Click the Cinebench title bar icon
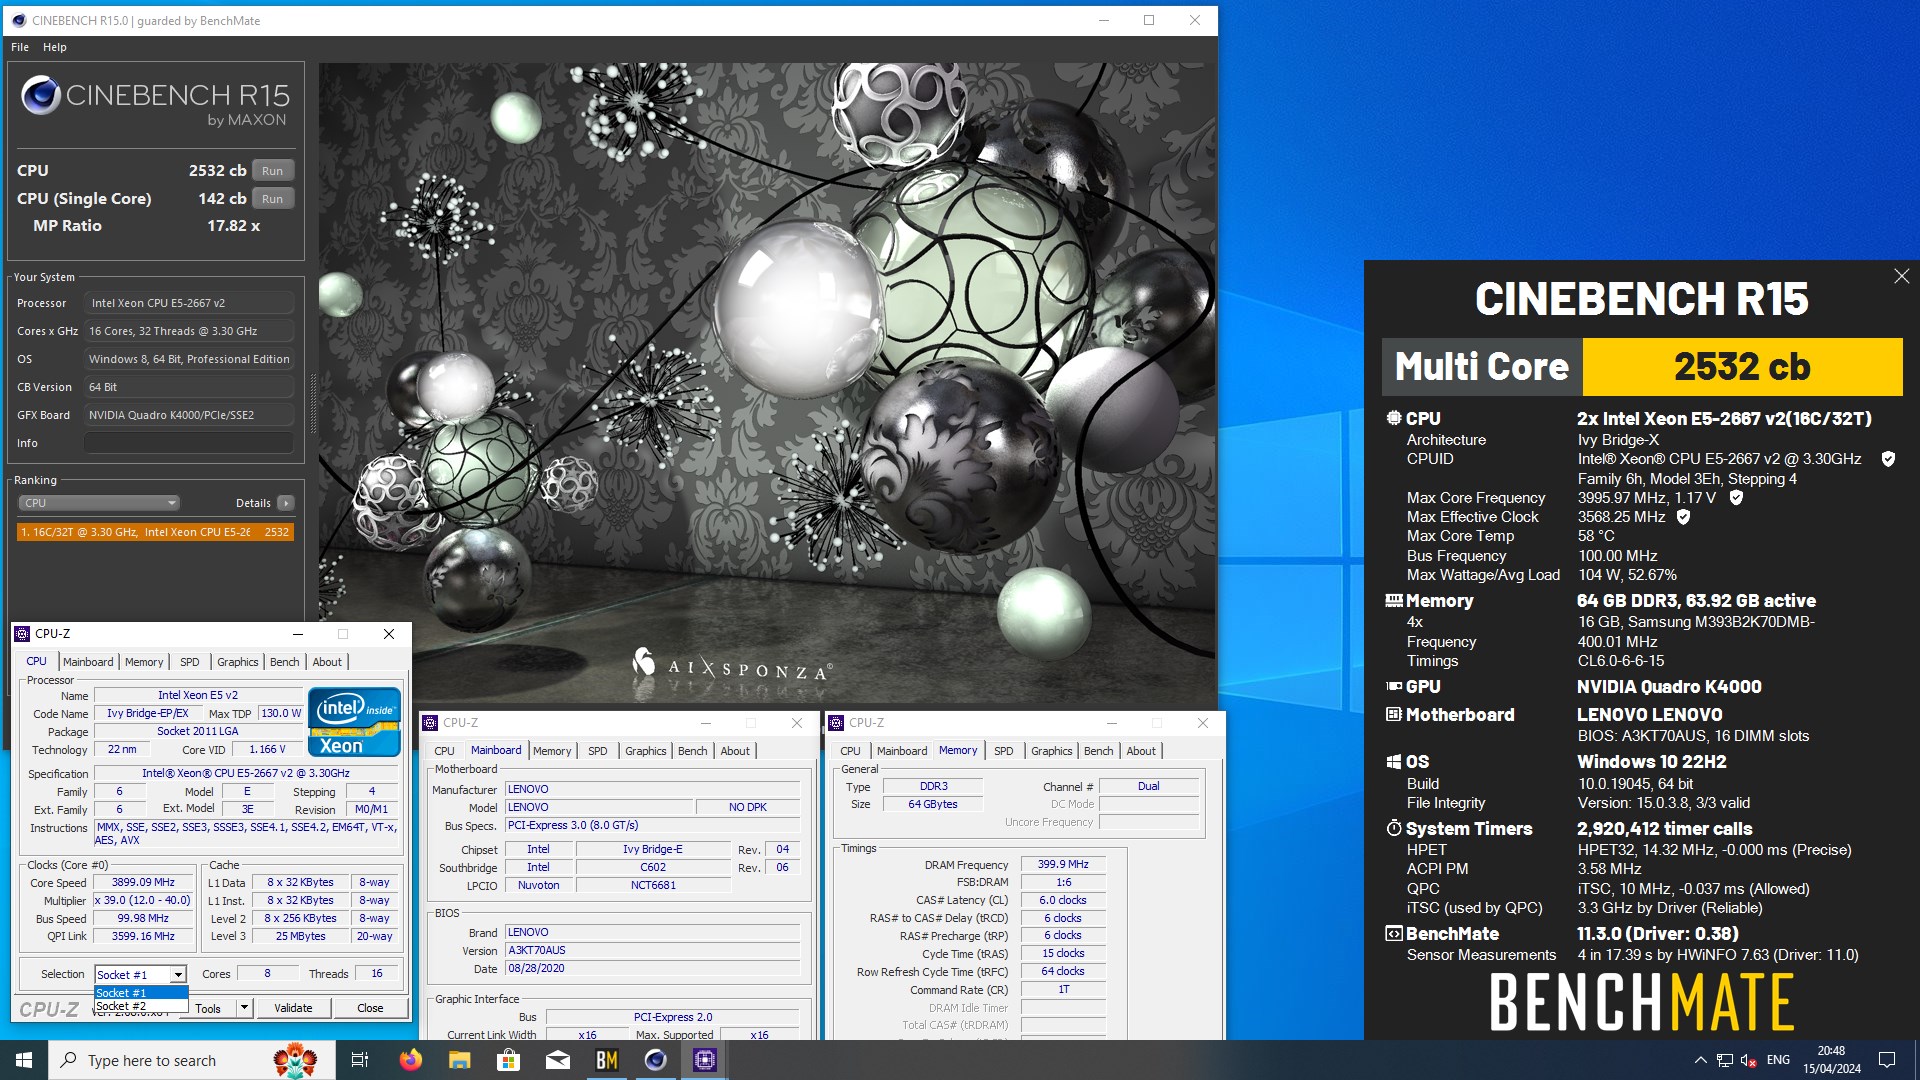 click(x=19, y=20)
